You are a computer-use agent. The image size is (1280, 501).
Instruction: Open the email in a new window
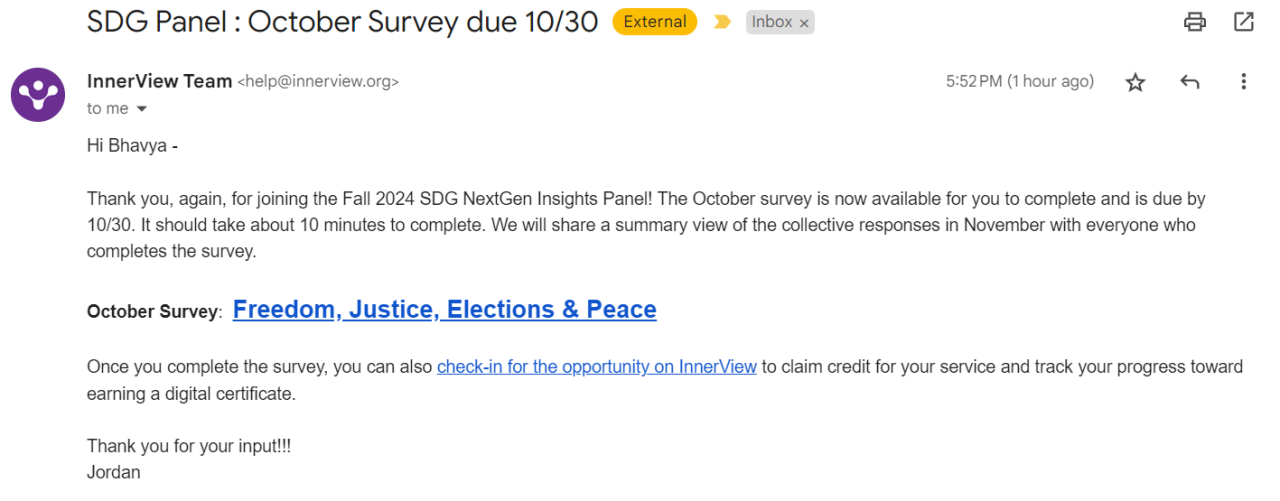[x=1243, y=22]
